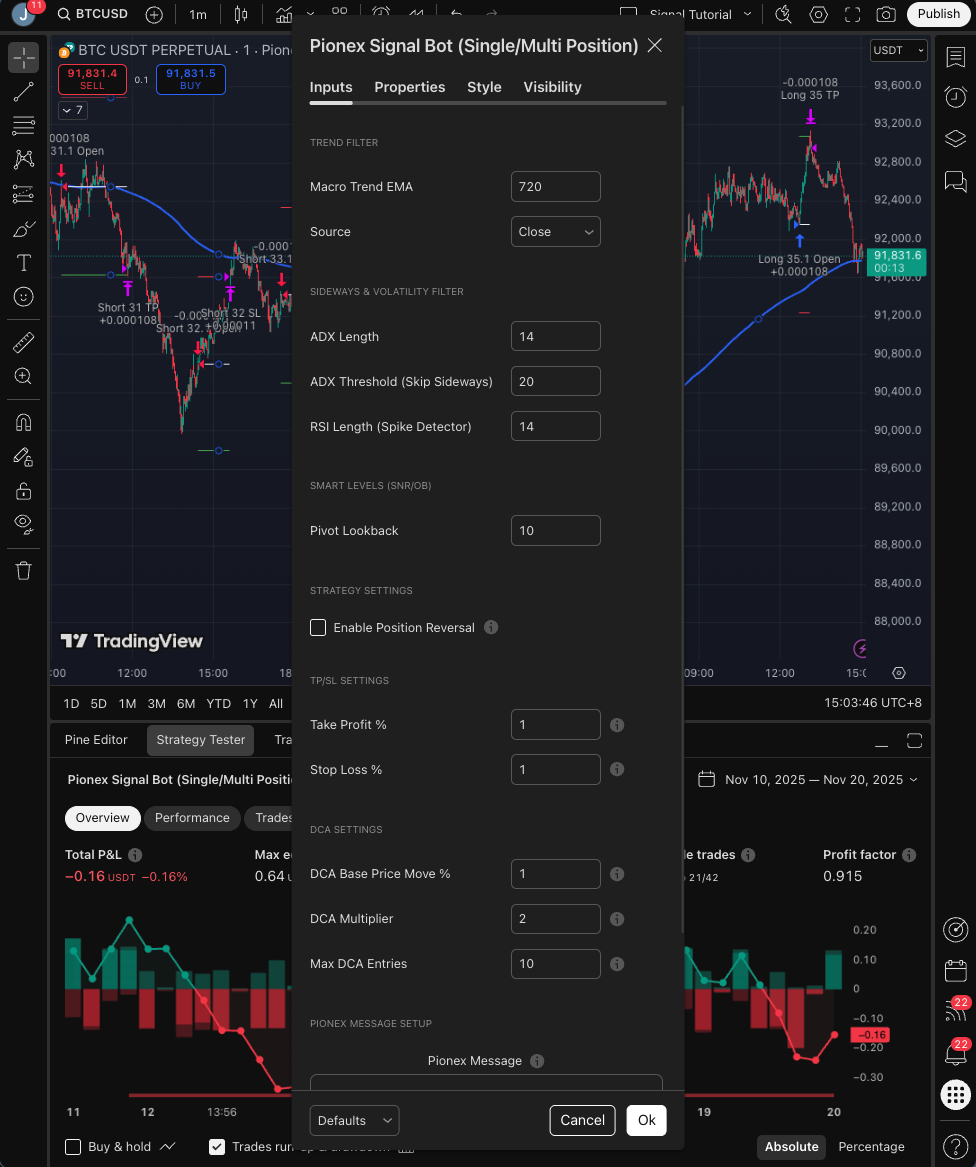Image resolution: width=976 pixels, height=1167 pixels.
Task: Toggle the Buy & hold checkbox
Action: pyautogui.click(x=73, y=1147)
